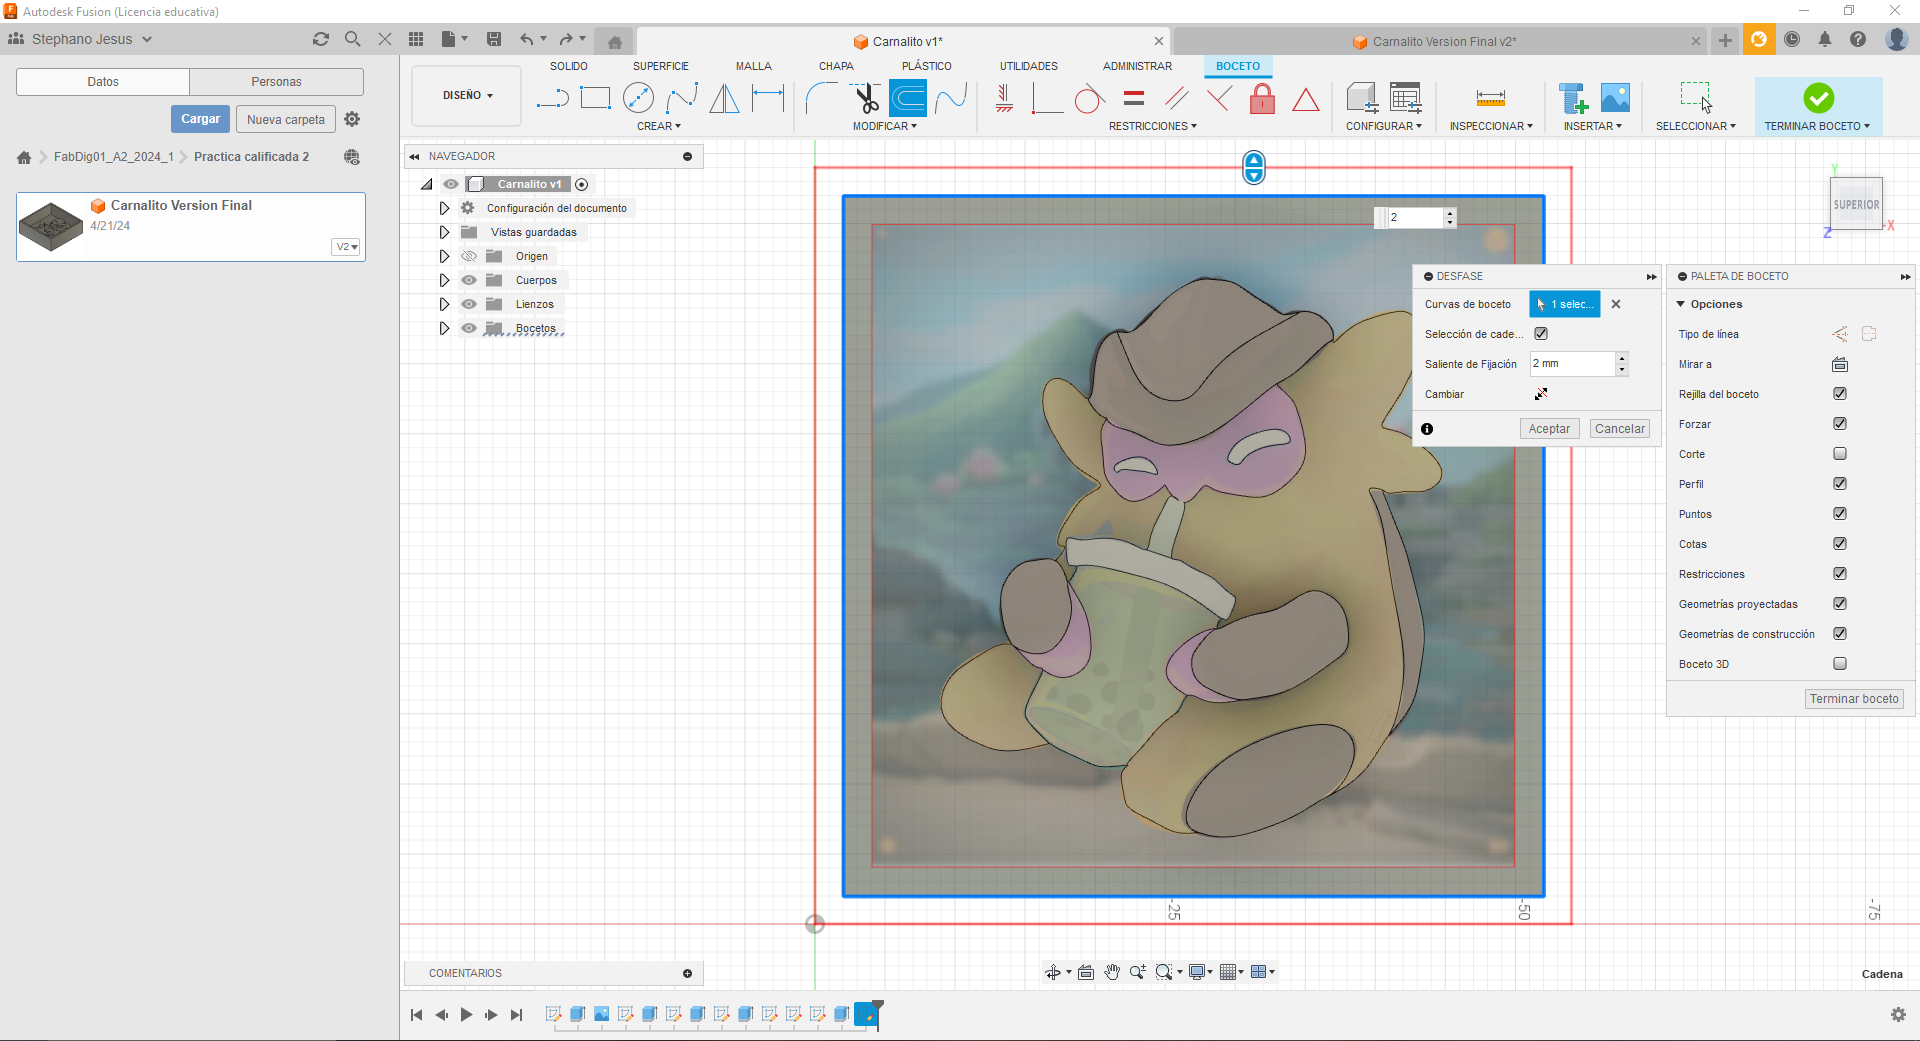This screenshot has width=1920, height=1041.
Task: Click the Insert Canvas image icon
Action: click(1615, 98)
